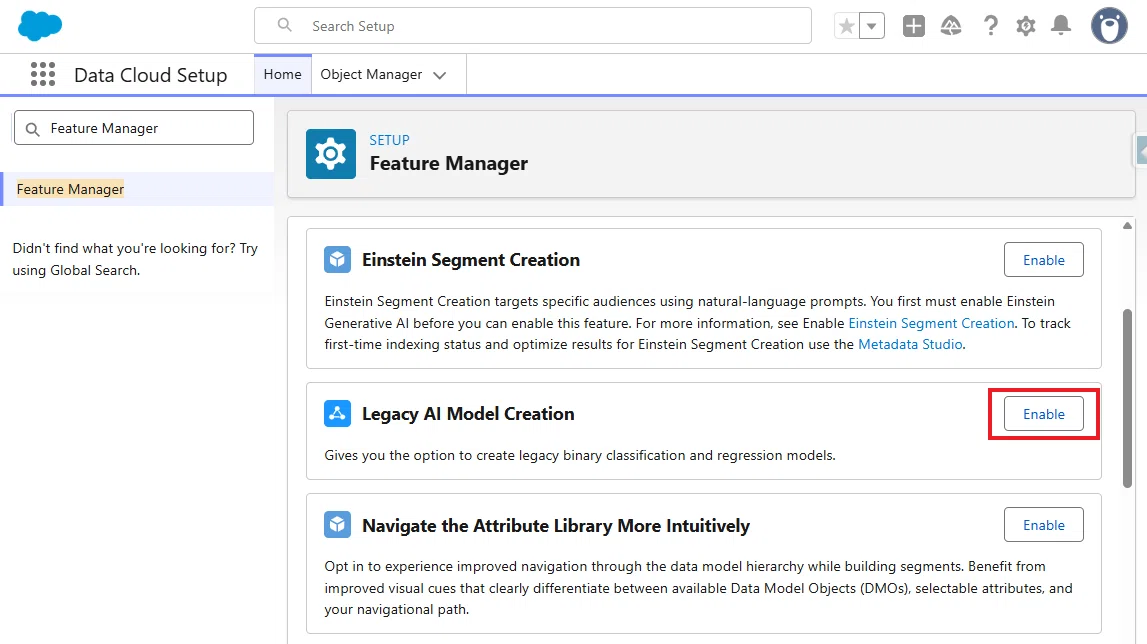Click the Legacy AI Model Creation heading

coord(468,413)
